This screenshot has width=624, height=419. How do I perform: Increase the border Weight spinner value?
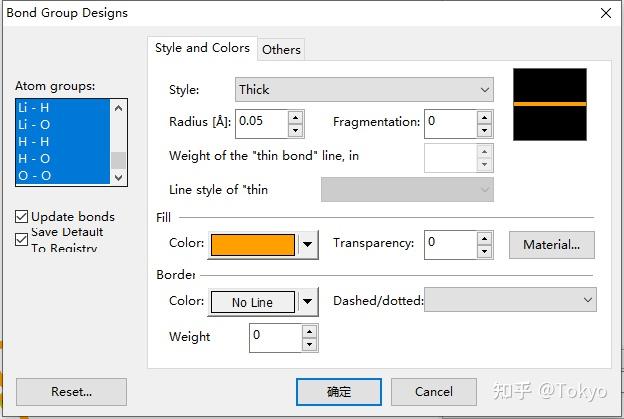[x=309, y=331]
